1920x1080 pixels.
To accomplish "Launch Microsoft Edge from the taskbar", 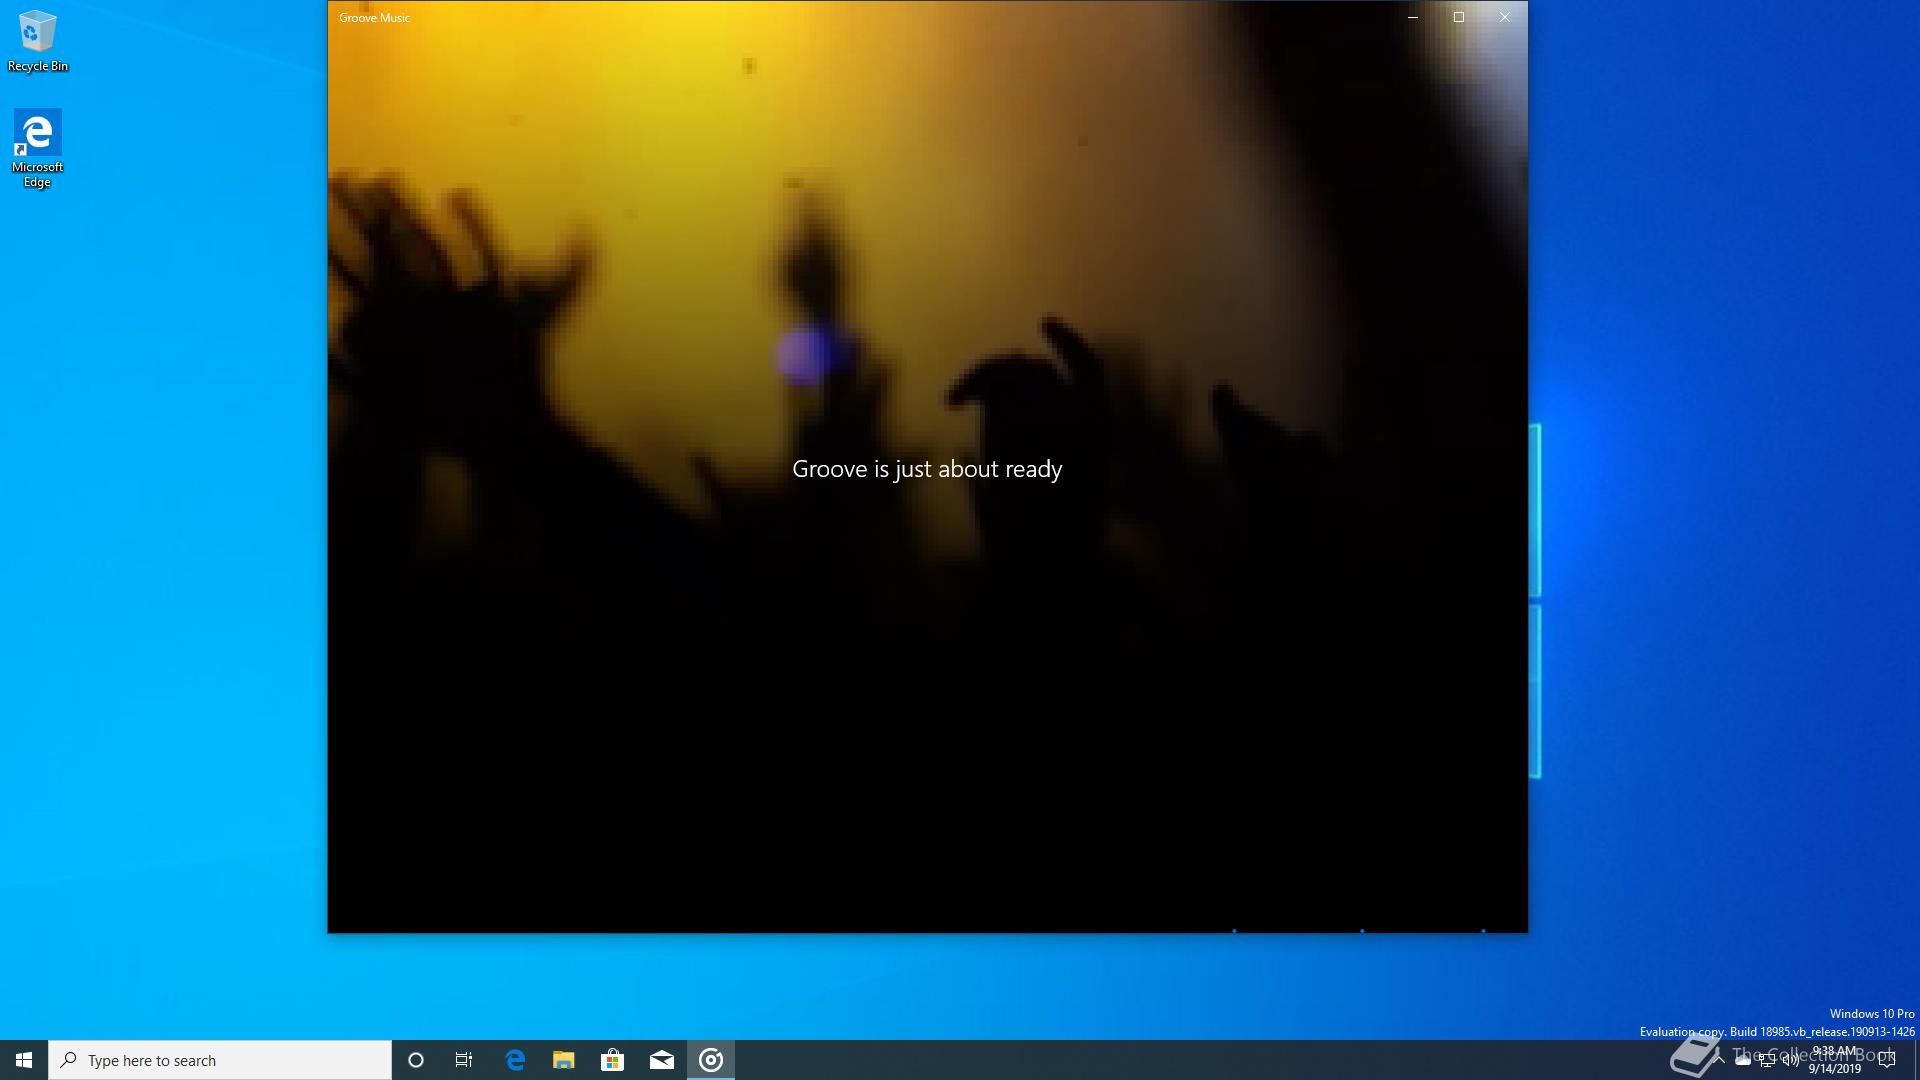I will pyautogui.click(x=515, y=1060).
